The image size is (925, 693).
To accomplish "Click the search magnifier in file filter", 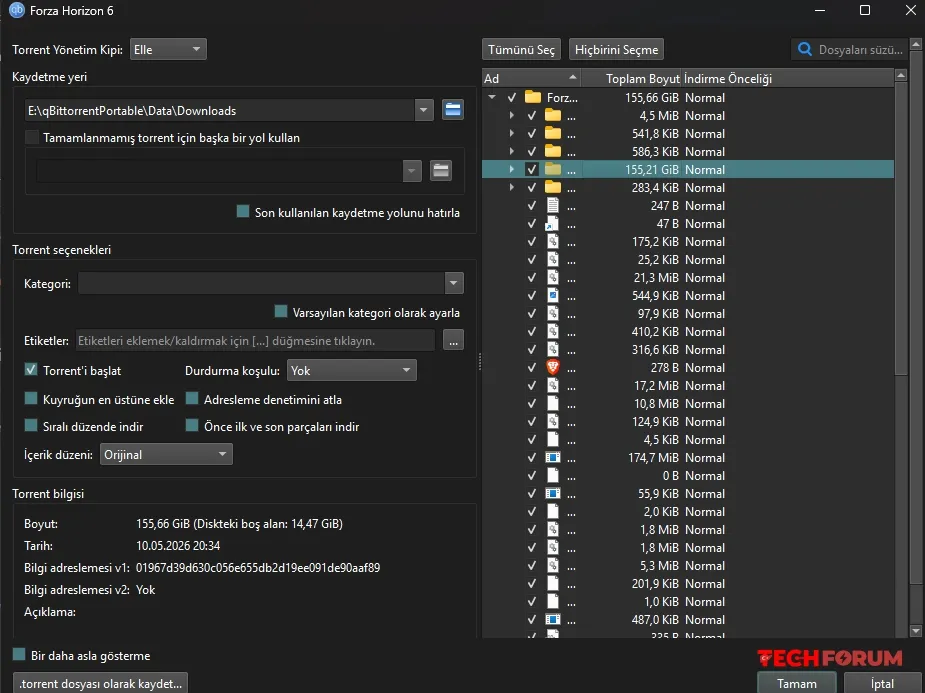I will coord(805,50).
